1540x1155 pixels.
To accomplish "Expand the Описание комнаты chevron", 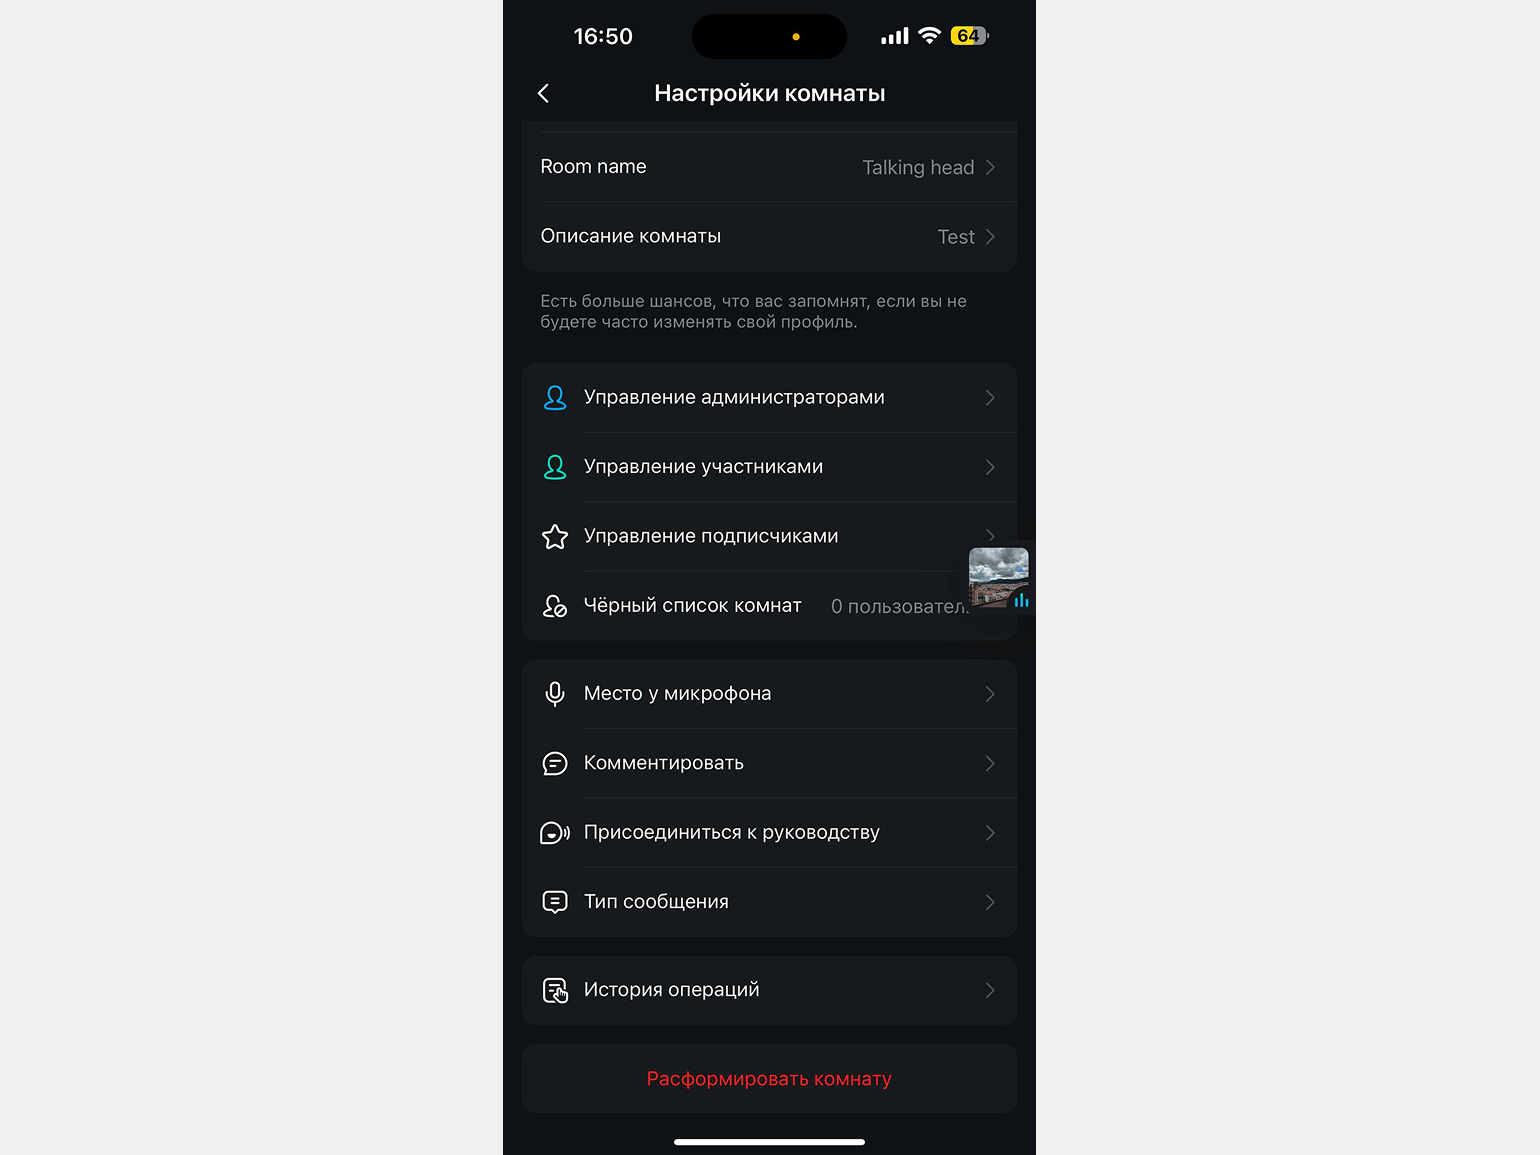I will pyautogui.click(x=990, y=237).
